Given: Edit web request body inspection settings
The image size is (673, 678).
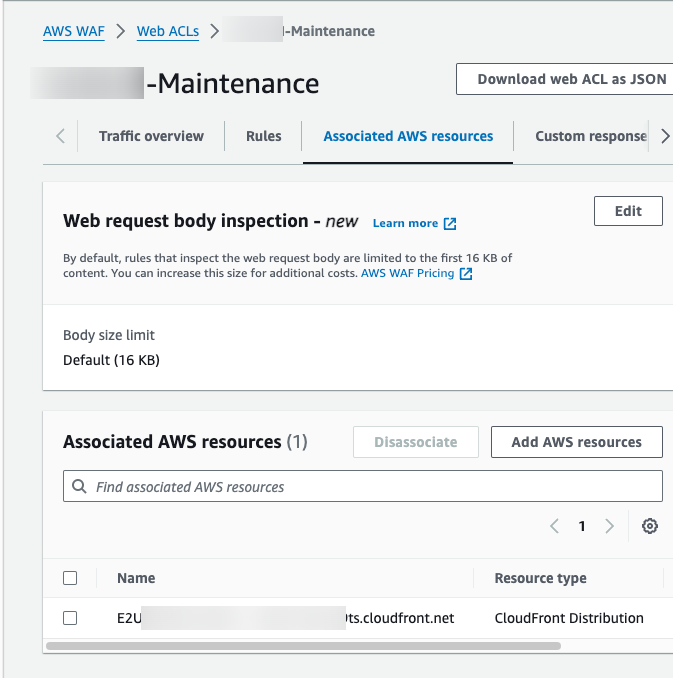Looking at the screenshot, I should tap(628, 211).
